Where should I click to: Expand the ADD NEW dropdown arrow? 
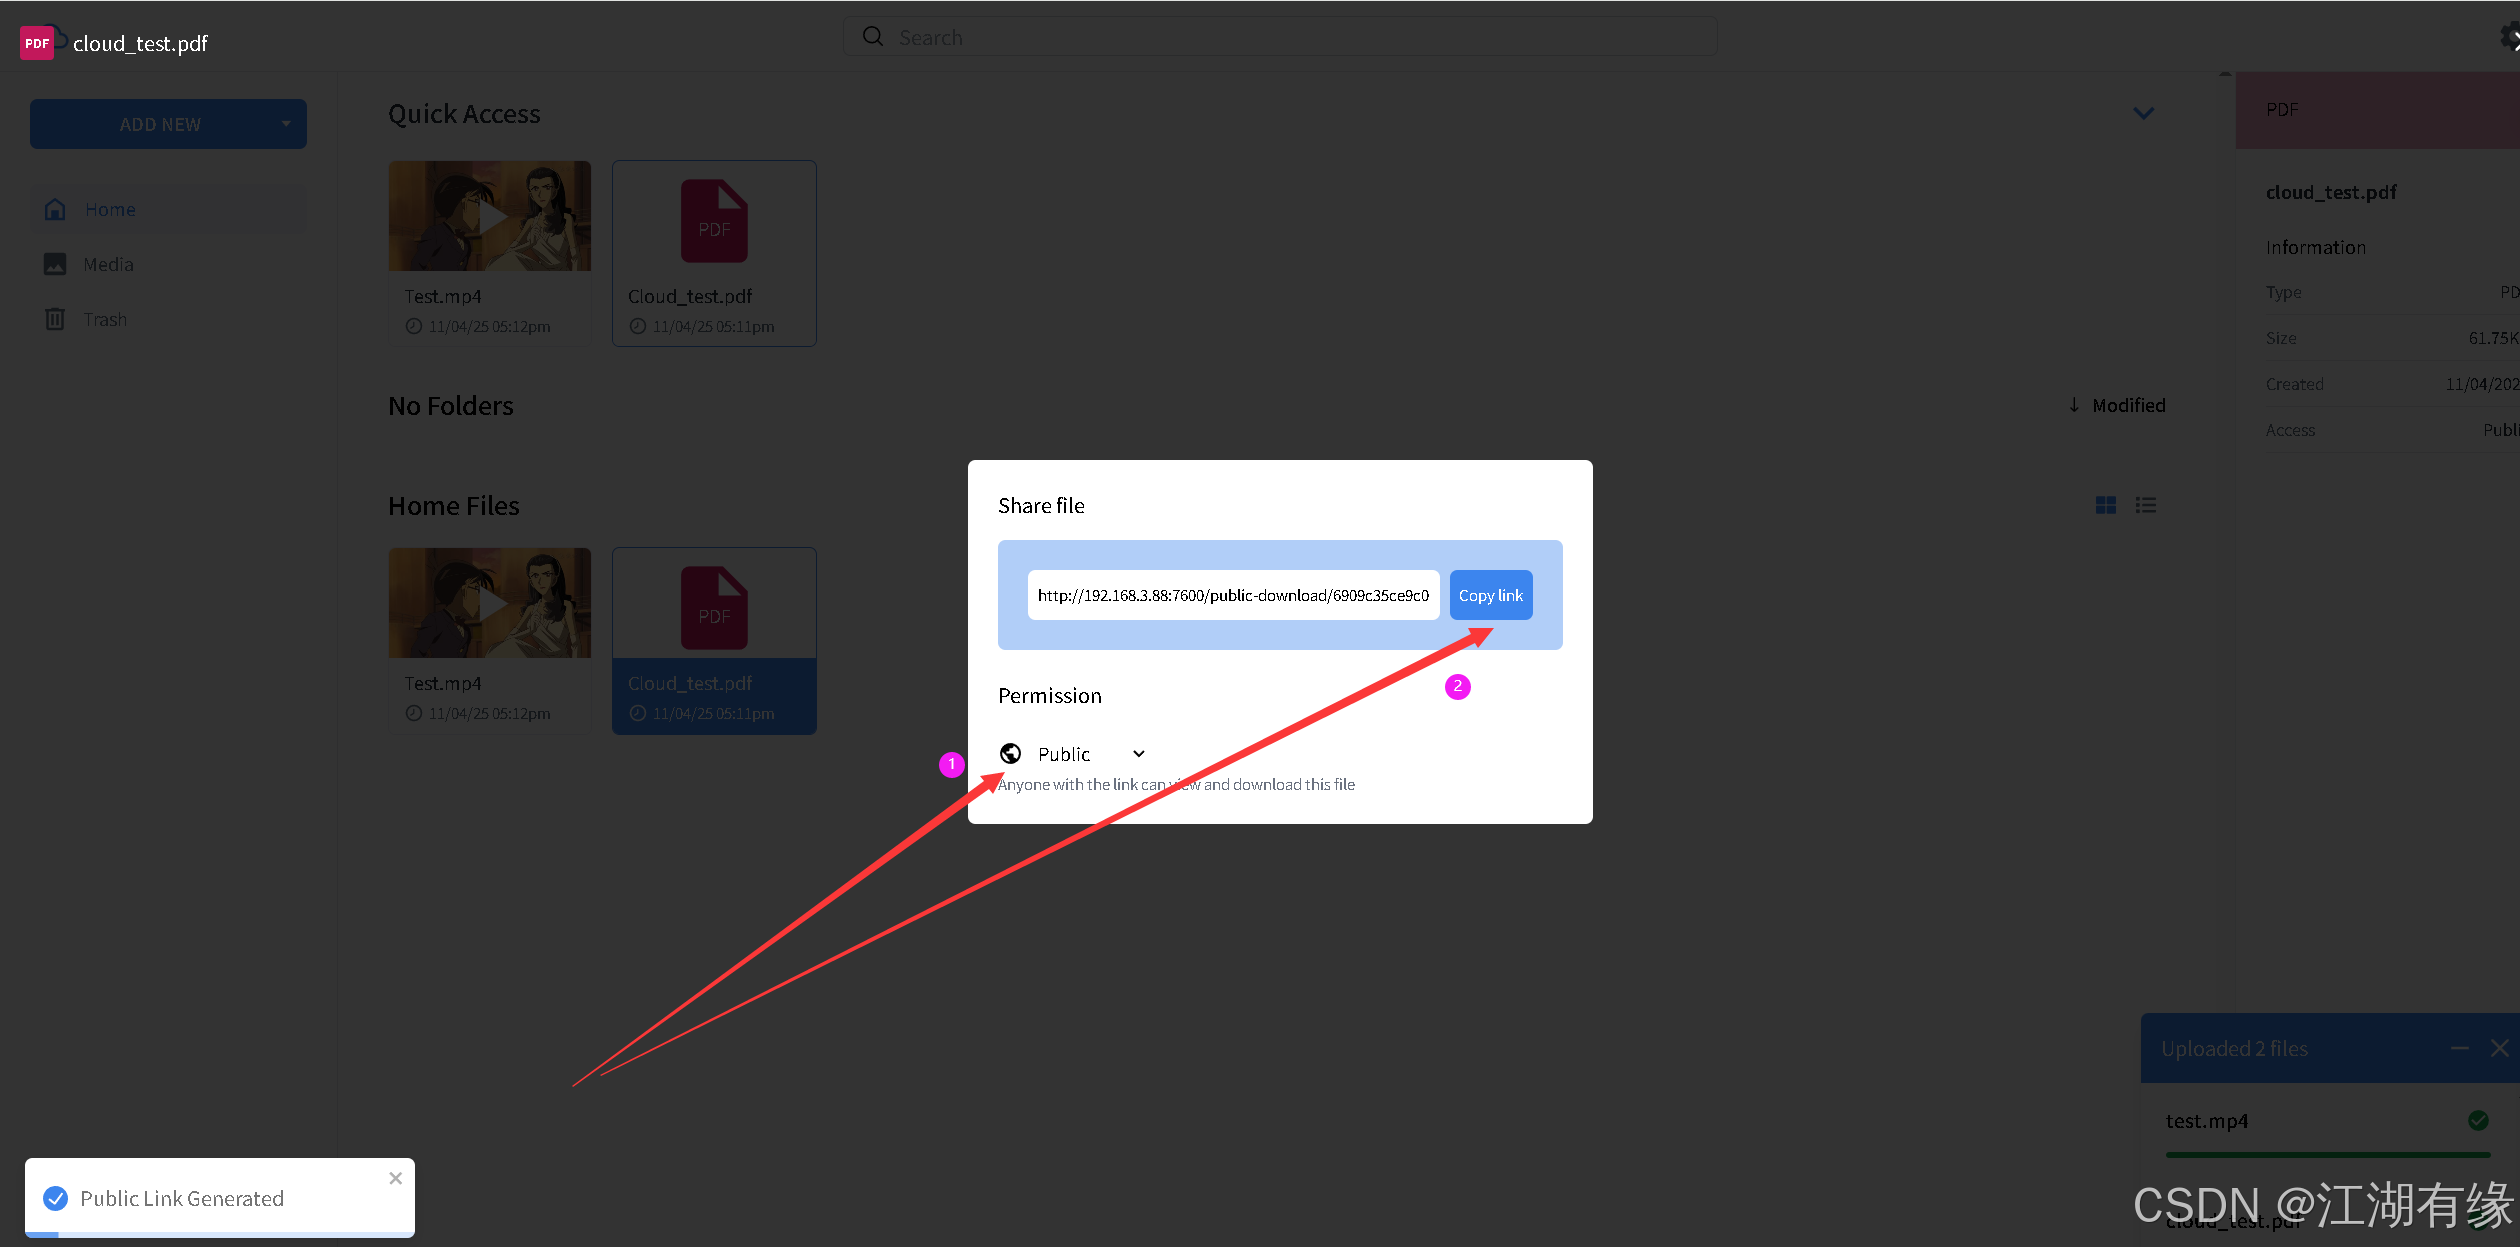pyautogui.click(x=286, y=124)
